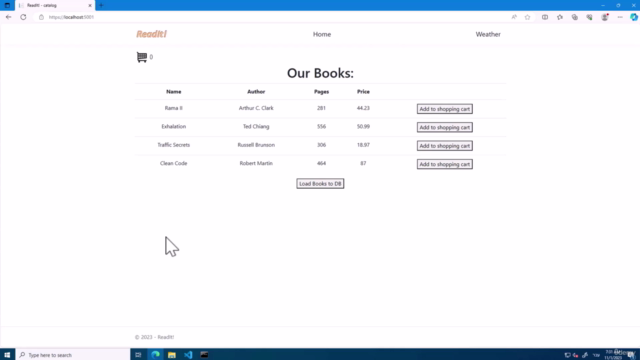Click author Ted Chiang

[x=256, y=127]
